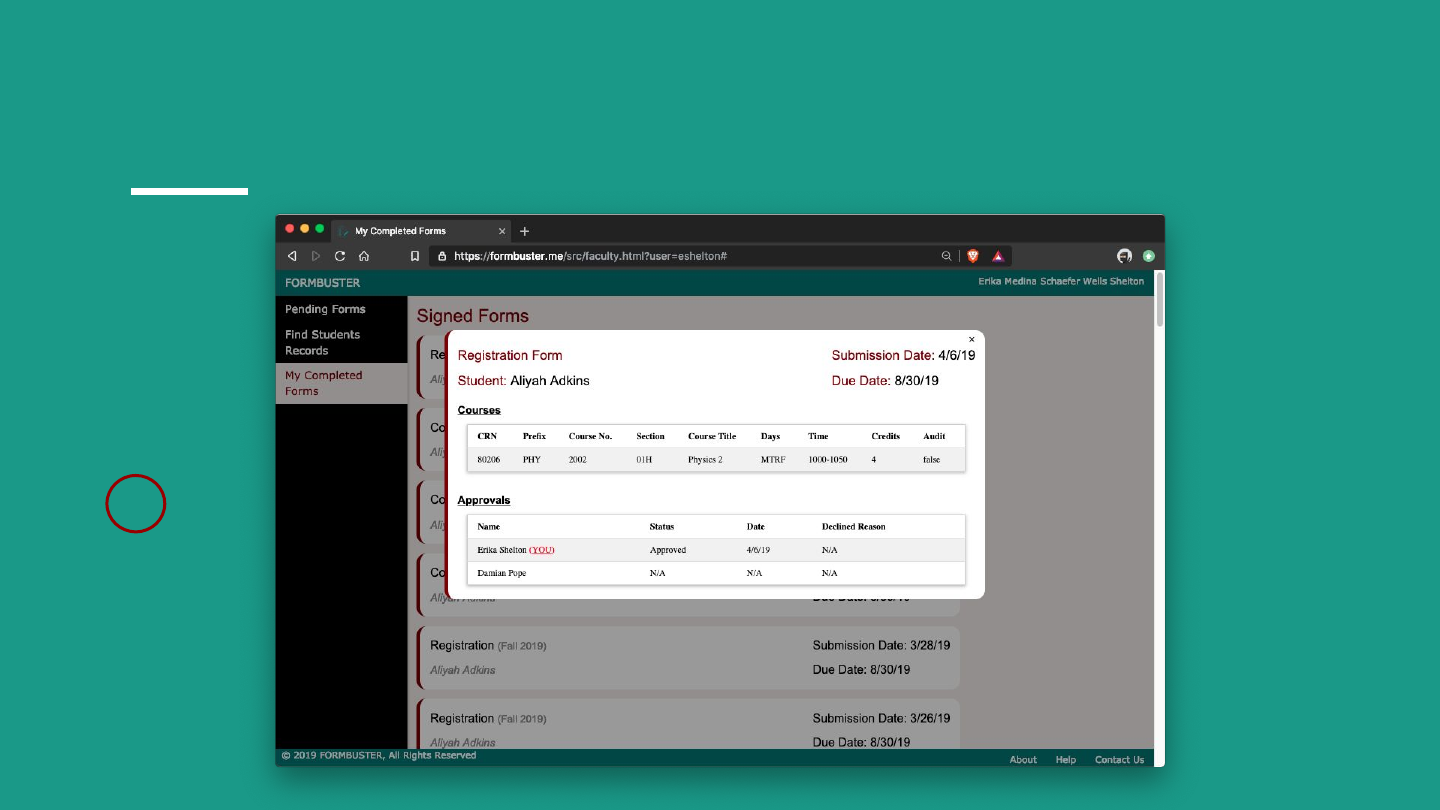
Task: Close the Registration Form popup
Action: point(972,340)
